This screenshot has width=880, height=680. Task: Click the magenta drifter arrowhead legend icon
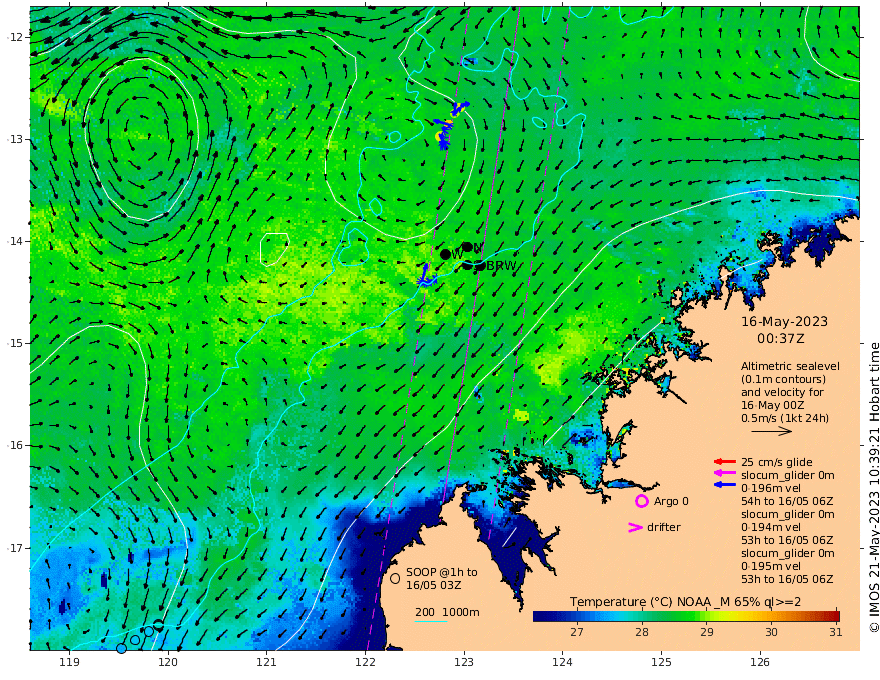(x=635, y=527)
